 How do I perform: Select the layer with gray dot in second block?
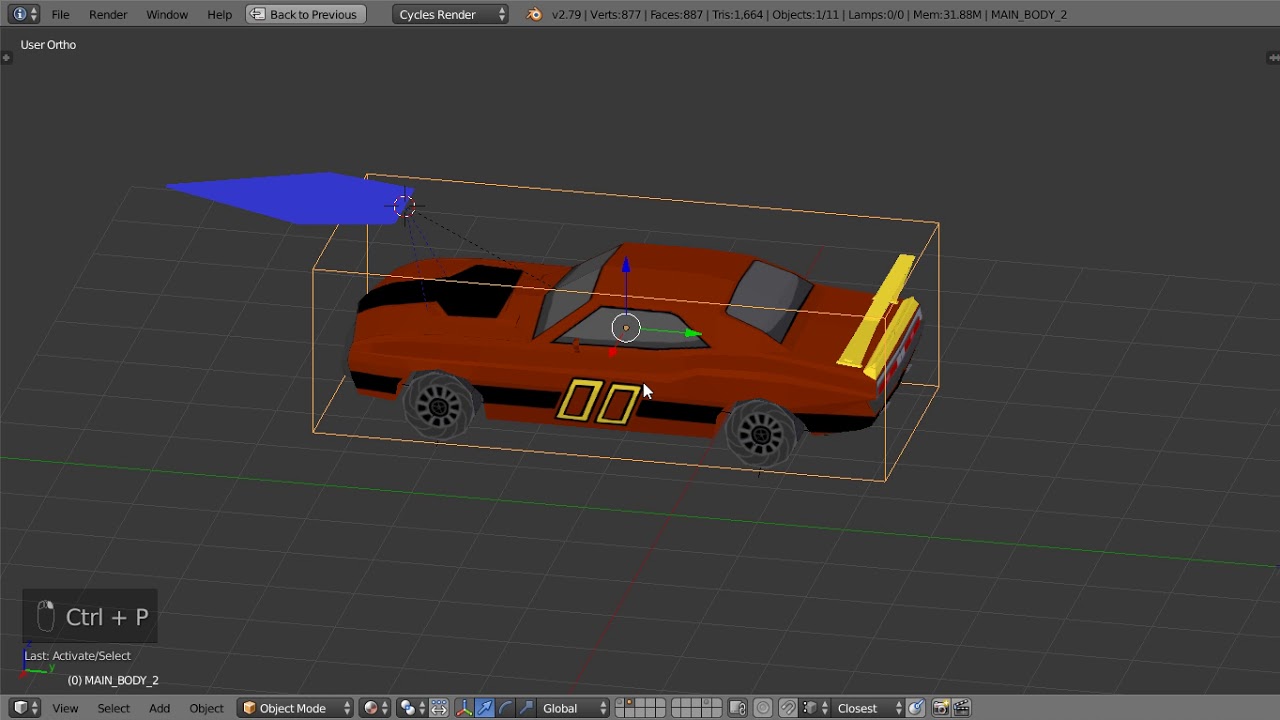pos(706,703)
